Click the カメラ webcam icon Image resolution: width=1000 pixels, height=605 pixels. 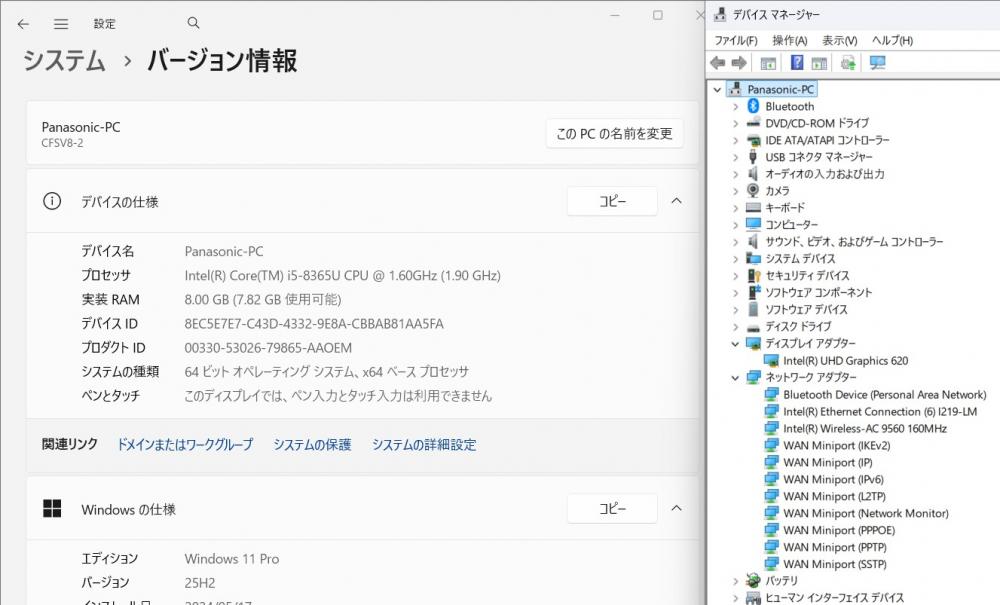click(753, 190)
